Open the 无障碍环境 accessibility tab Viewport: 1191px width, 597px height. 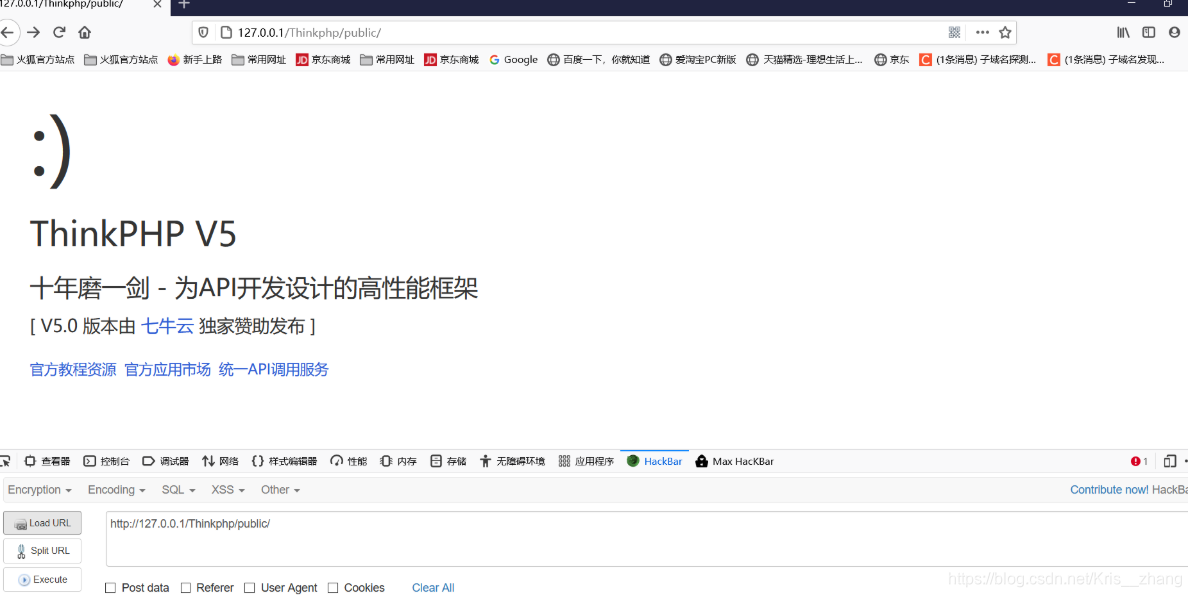tap(512, 461)
